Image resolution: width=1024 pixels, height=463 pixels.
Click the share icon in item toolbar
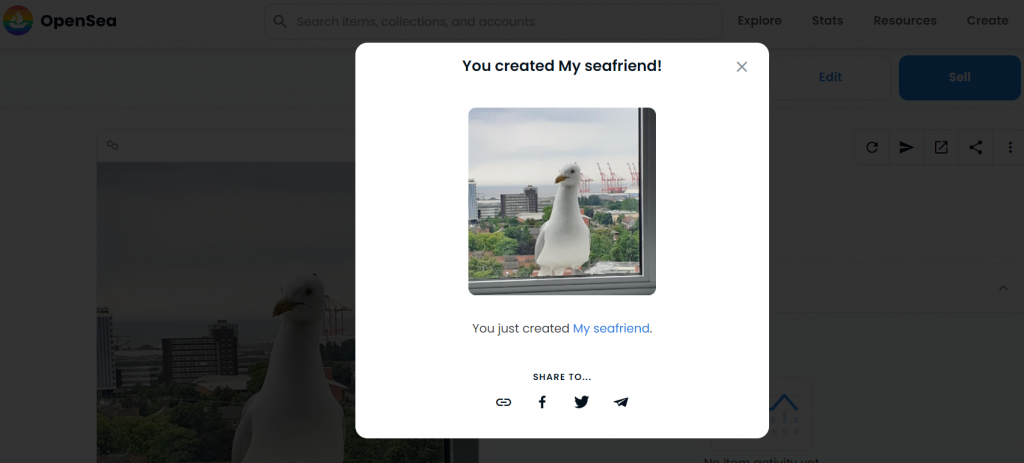click(976, 148)
